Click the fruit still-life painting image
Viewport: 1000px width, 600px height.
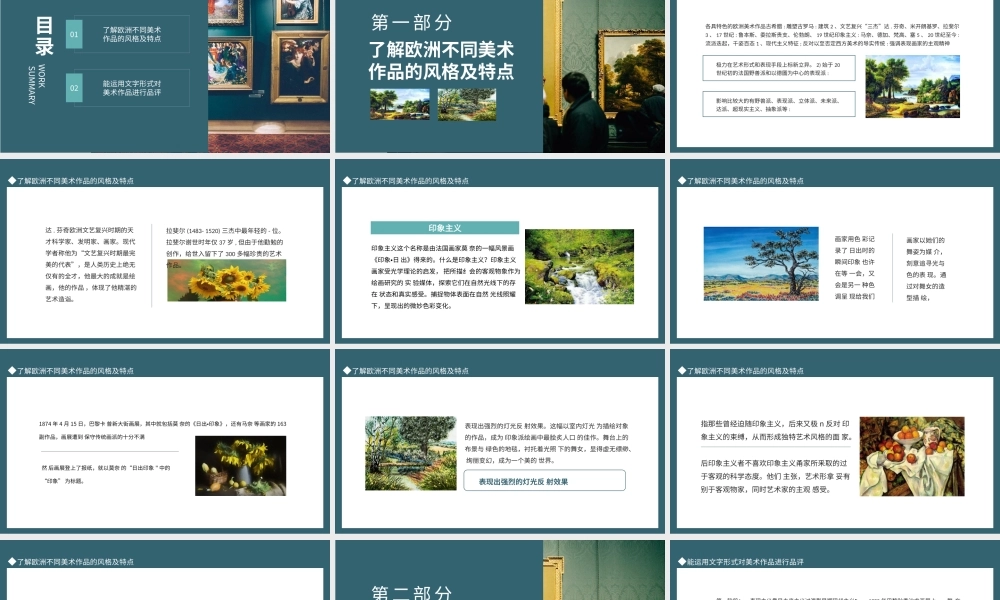coord(912,457)
